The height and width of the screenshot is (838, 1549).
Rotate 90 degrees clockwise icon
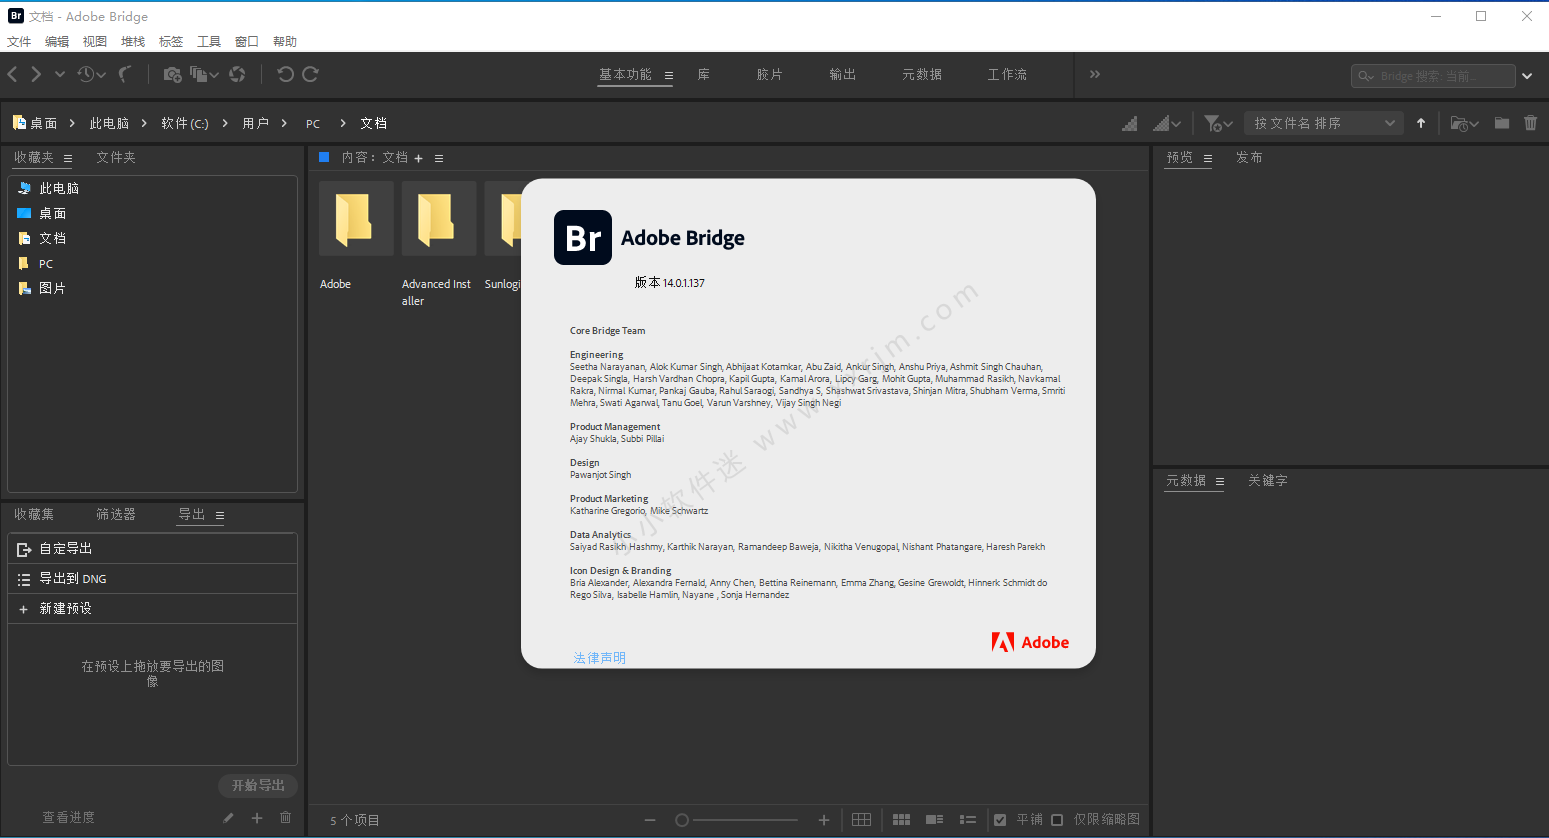coord(311,74)
